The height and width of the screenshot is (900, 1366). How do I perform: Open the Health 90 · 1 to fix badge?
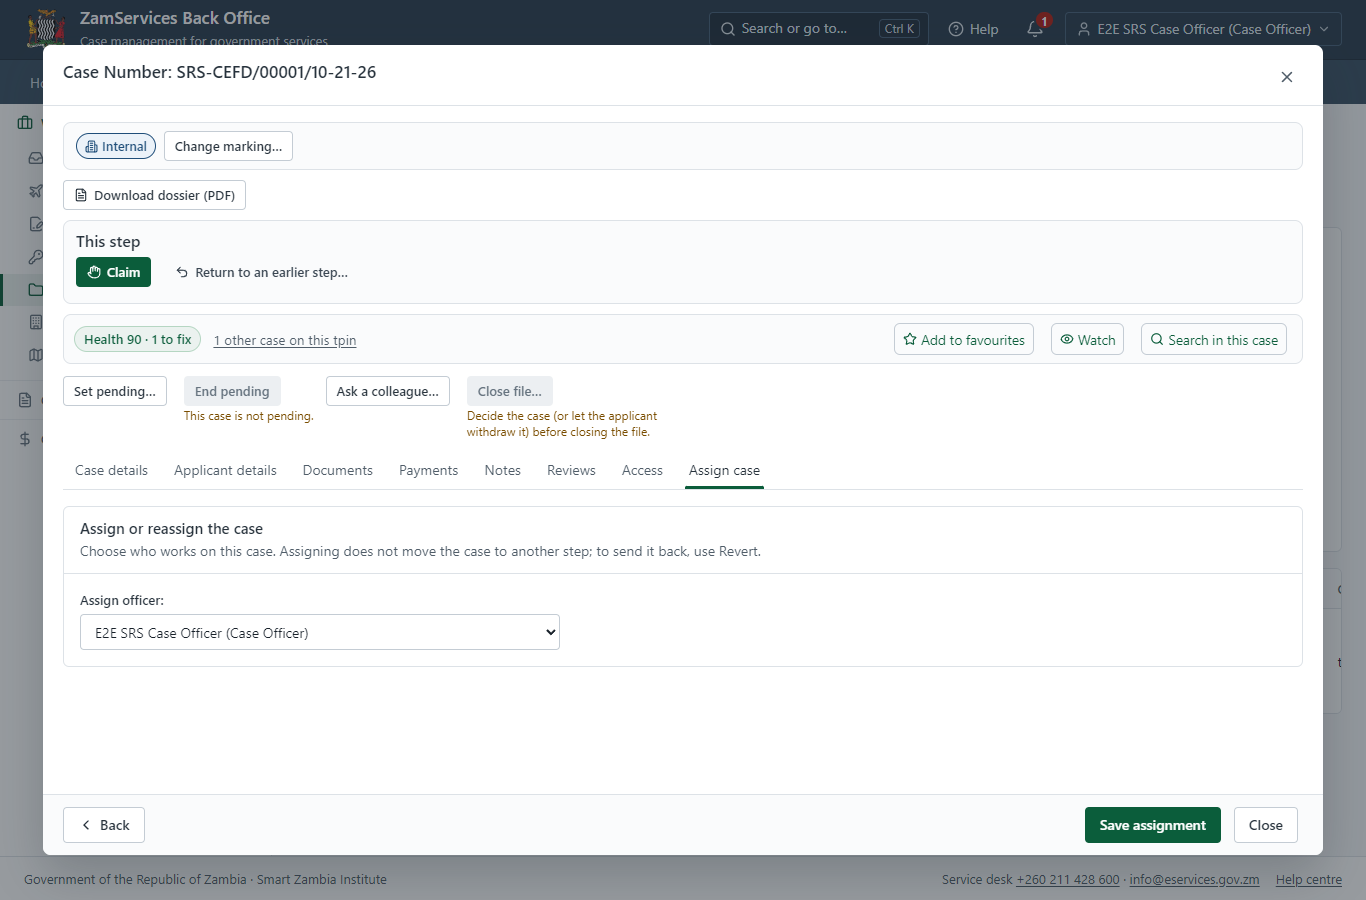[137, 340]
